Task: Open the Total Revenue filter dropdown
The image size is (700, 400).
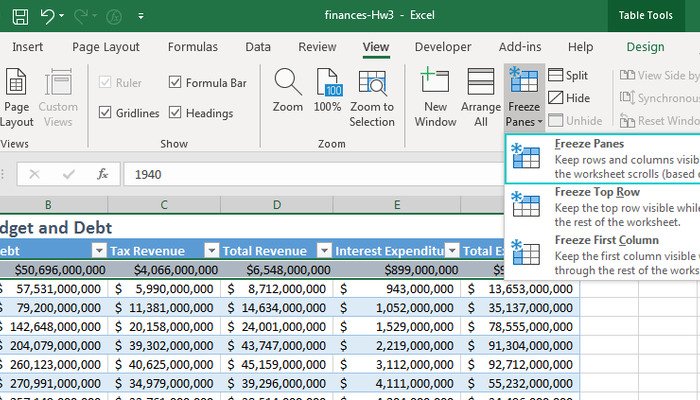Action: click(325, 250)
